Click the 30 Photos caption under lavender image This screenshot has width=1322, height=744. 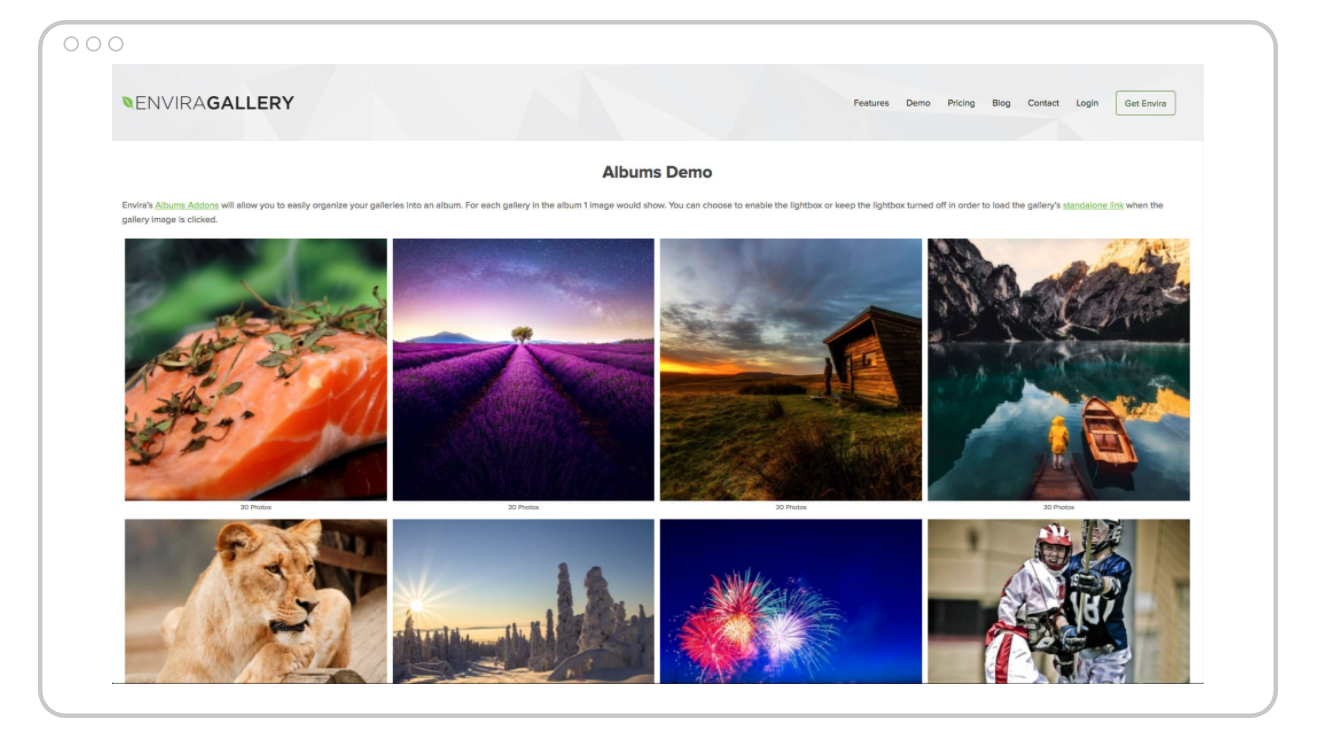pos(523,507)
